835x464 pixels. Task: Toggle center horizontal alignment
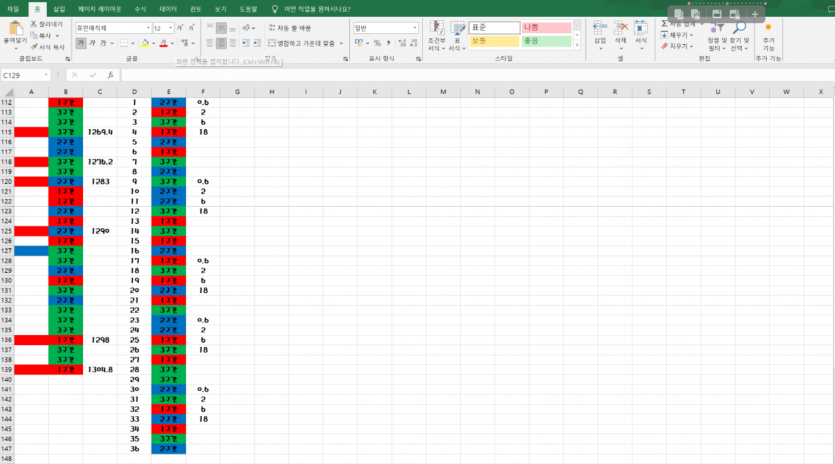click(221, 43)
